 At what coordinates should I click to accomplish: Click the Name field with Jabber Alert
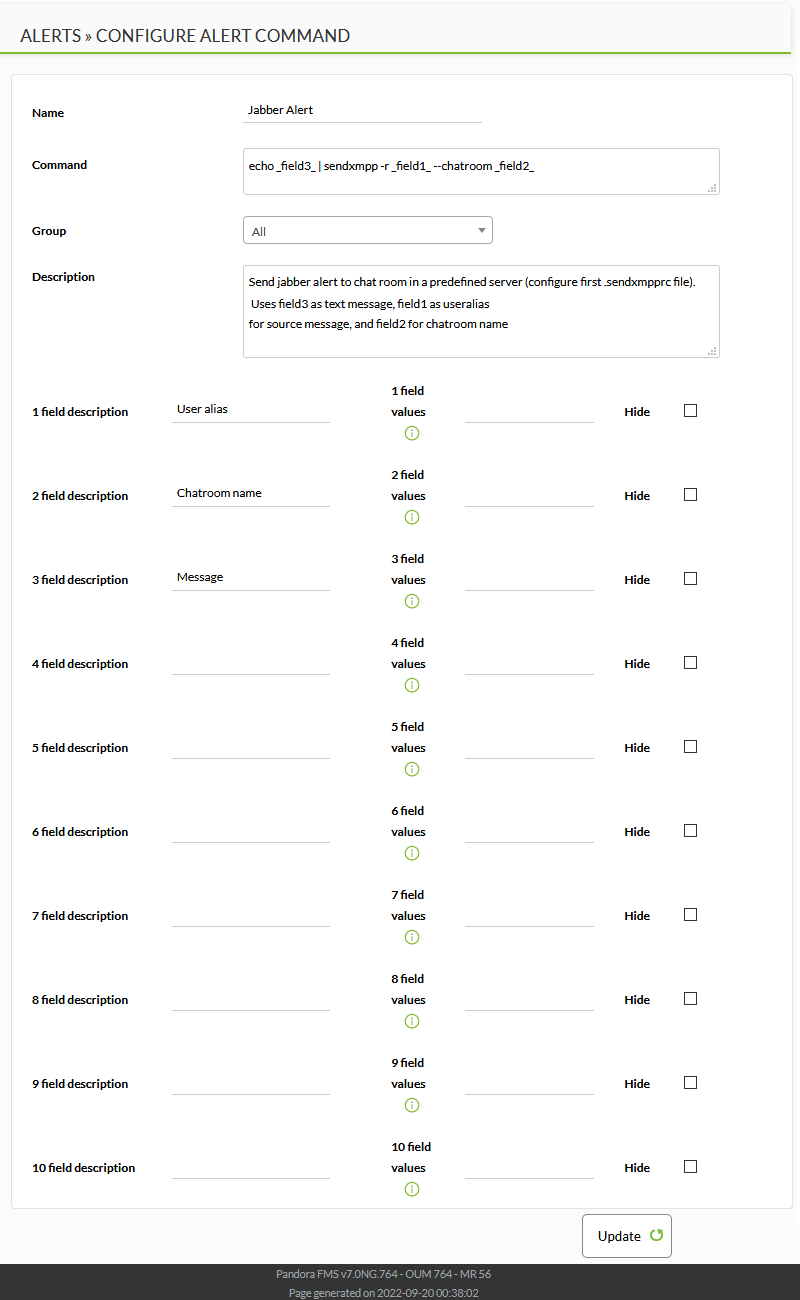point(362,110)
